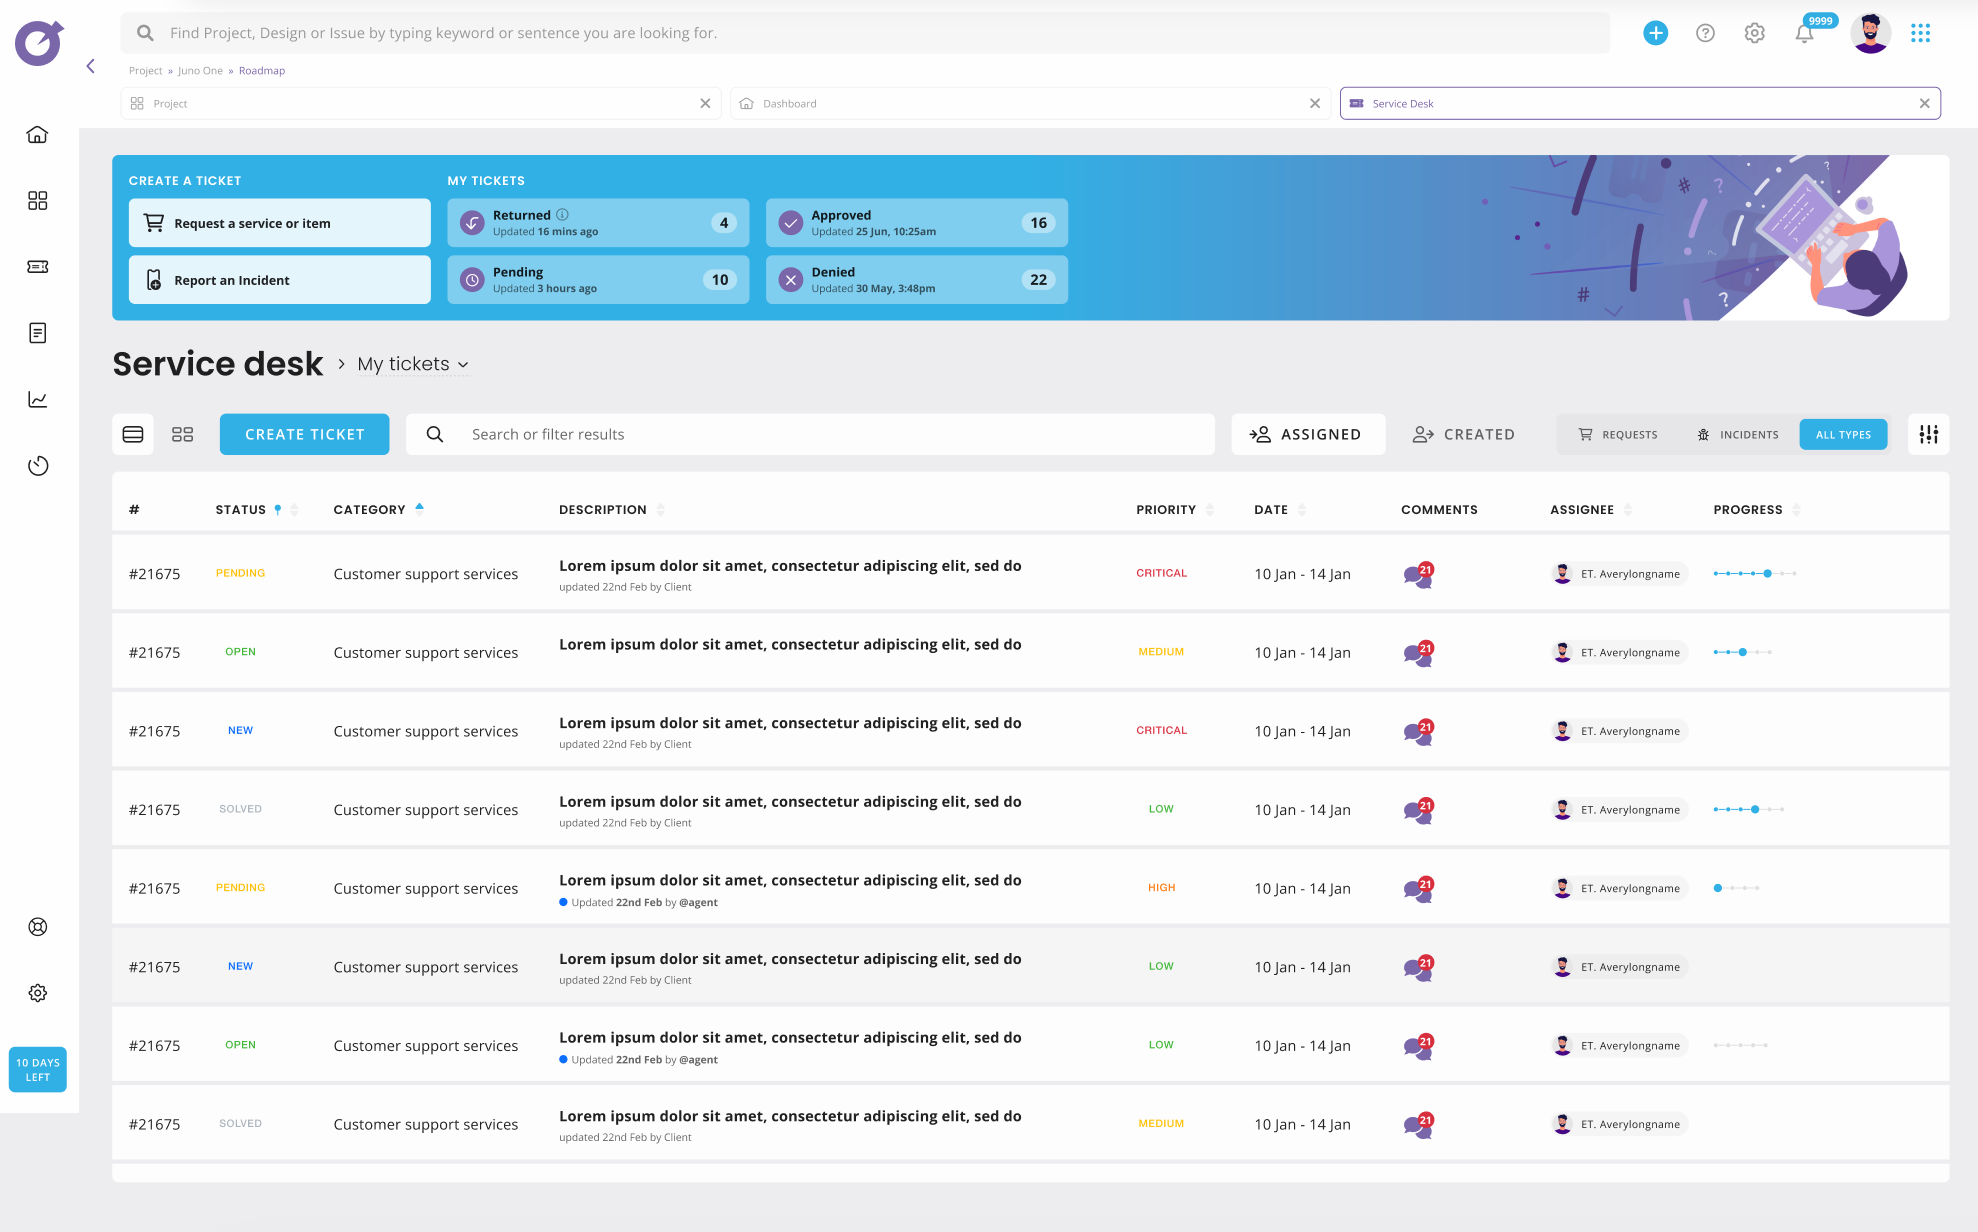
Task: Open the support lifebuoy icon in sidebar
Action: 37,927
